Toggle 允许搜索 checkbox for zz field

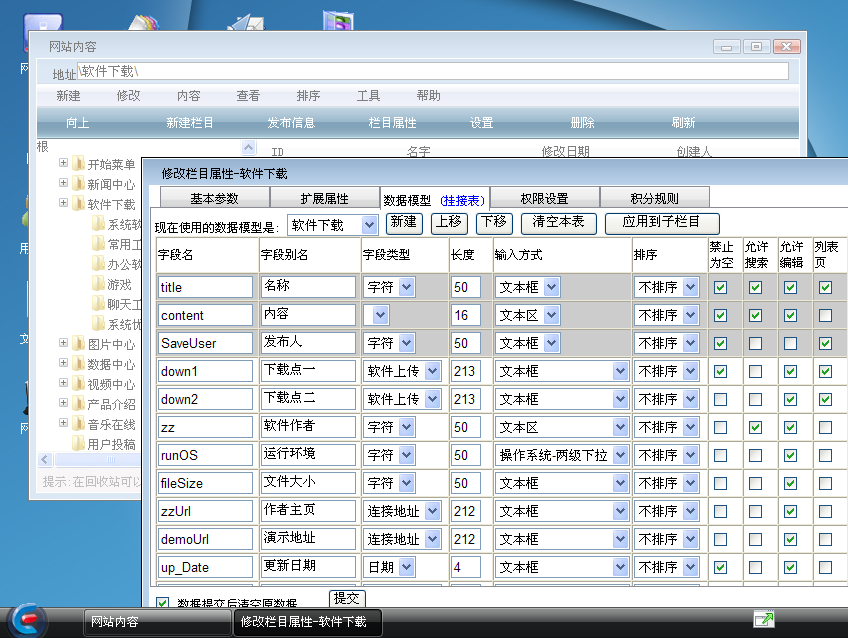tap(755, 427)
